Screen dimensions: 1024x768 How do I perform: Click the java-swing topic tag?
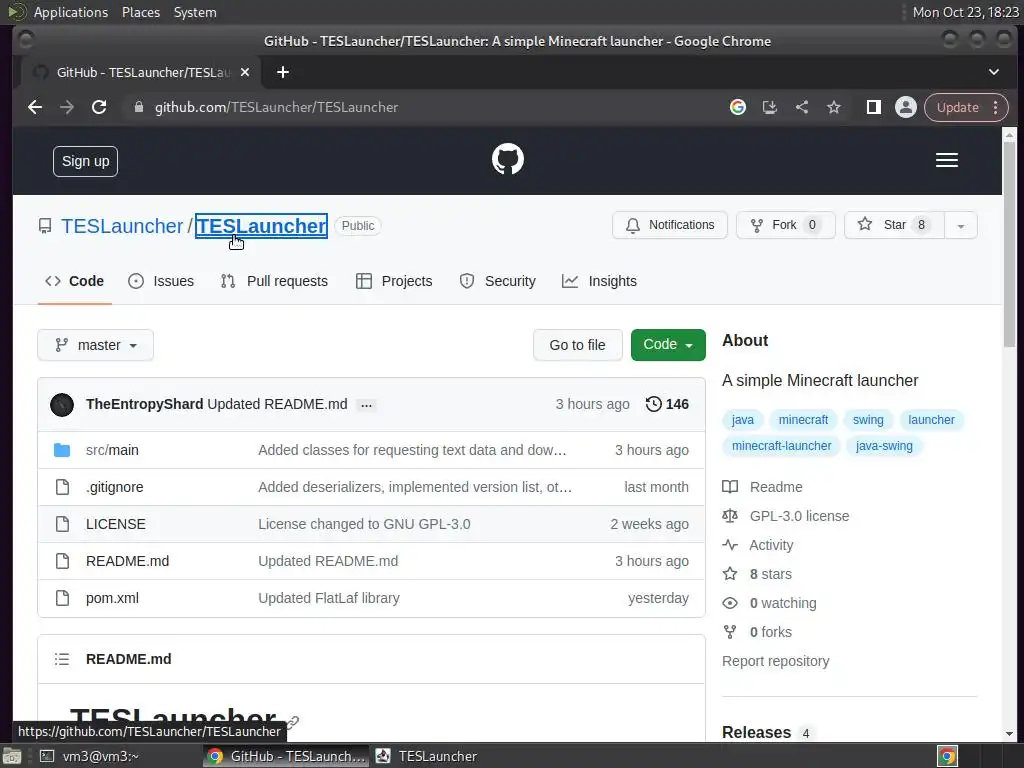pyautogui.click(x=884, y=446)
